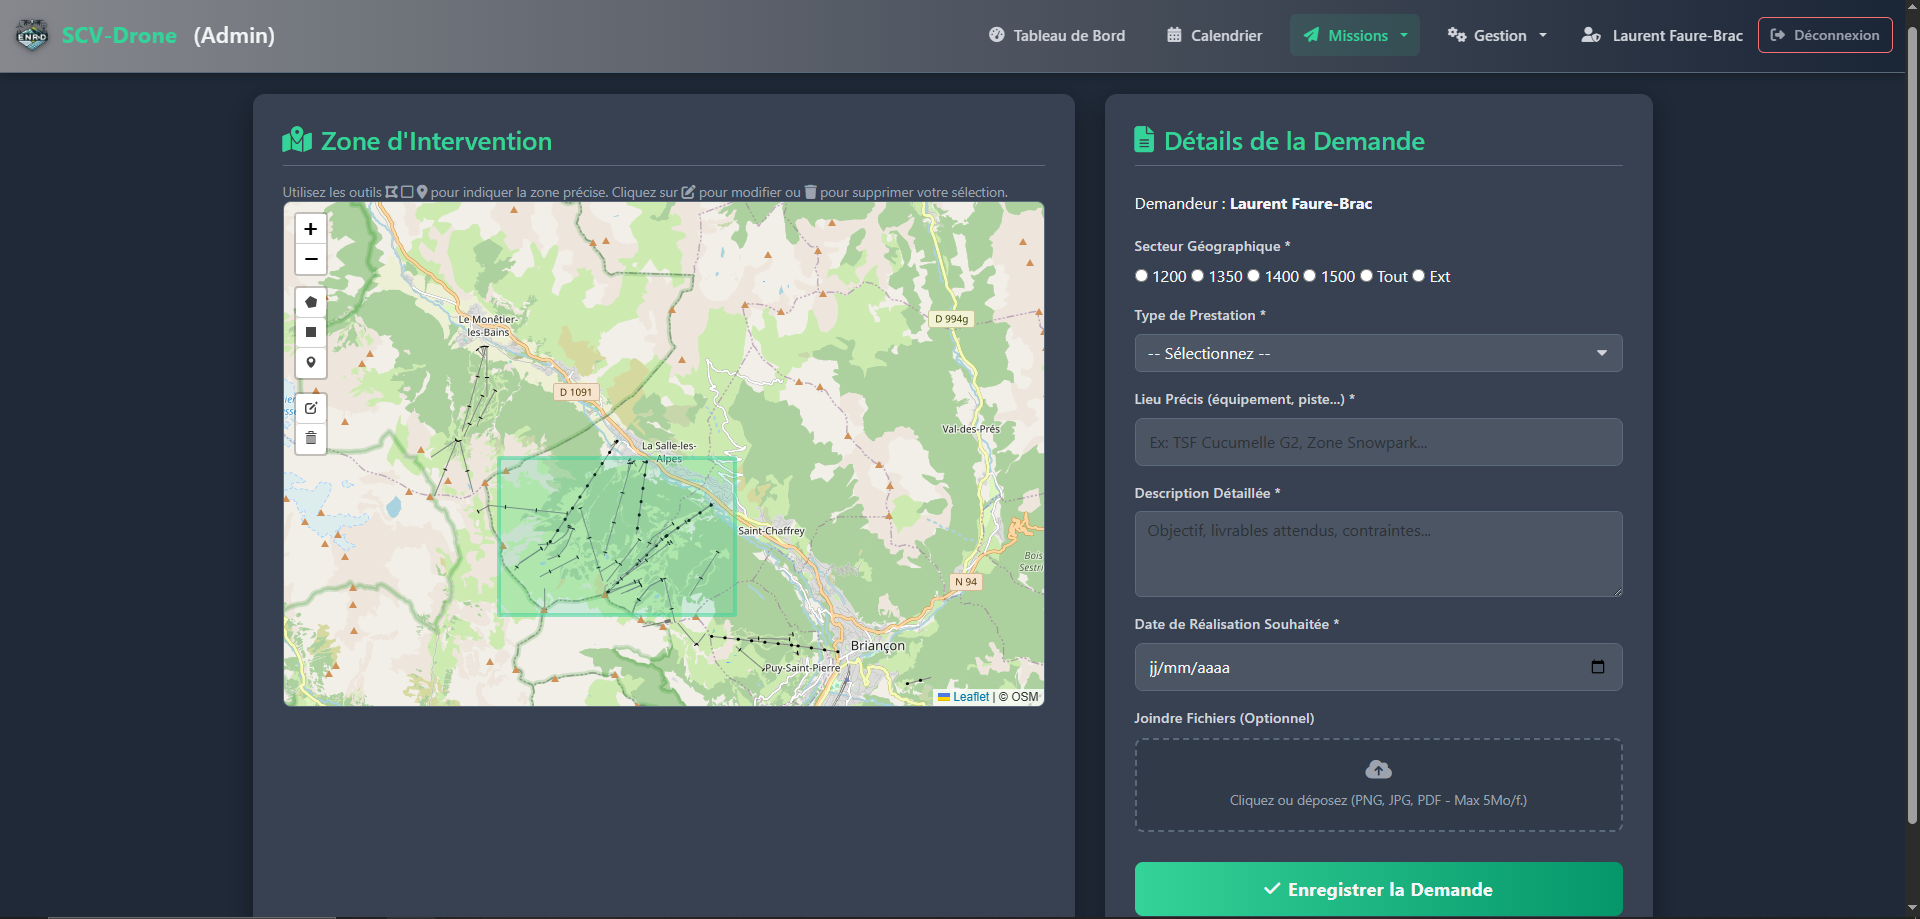Open Laurent Faure-Brac profile menu
The image size is (1920, 919).
(1662, 35)
